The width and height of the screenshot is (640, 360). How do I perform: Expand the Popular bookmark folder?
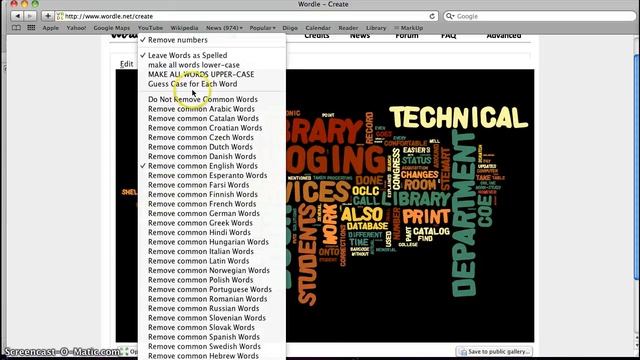click(262, 28)
